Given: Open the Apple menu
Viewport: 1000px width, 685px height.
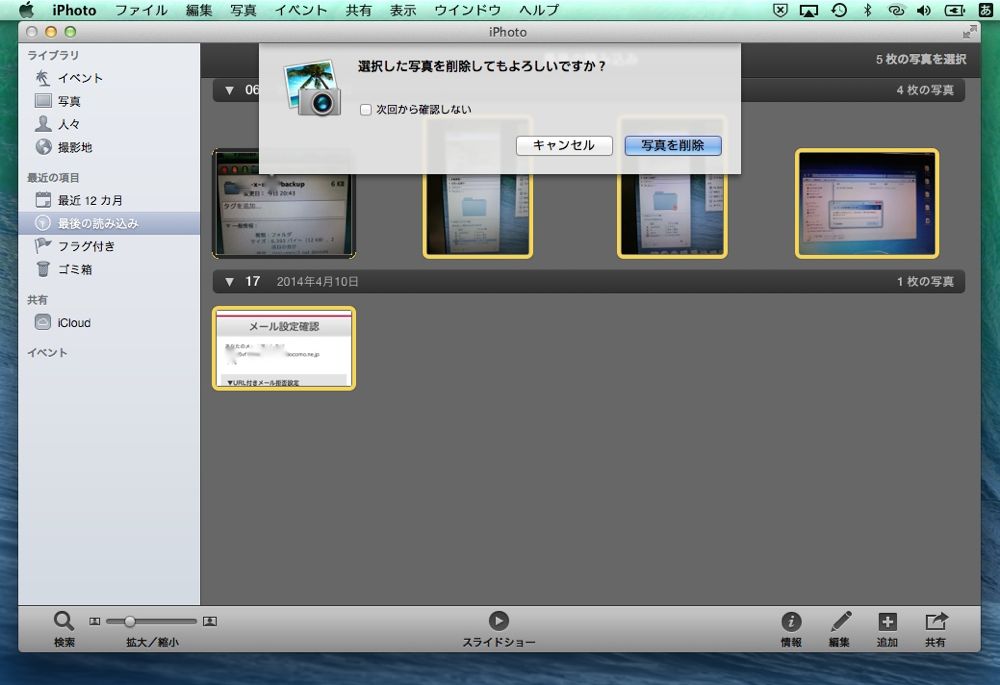Looking at the screenshot, I should (26, 10).
